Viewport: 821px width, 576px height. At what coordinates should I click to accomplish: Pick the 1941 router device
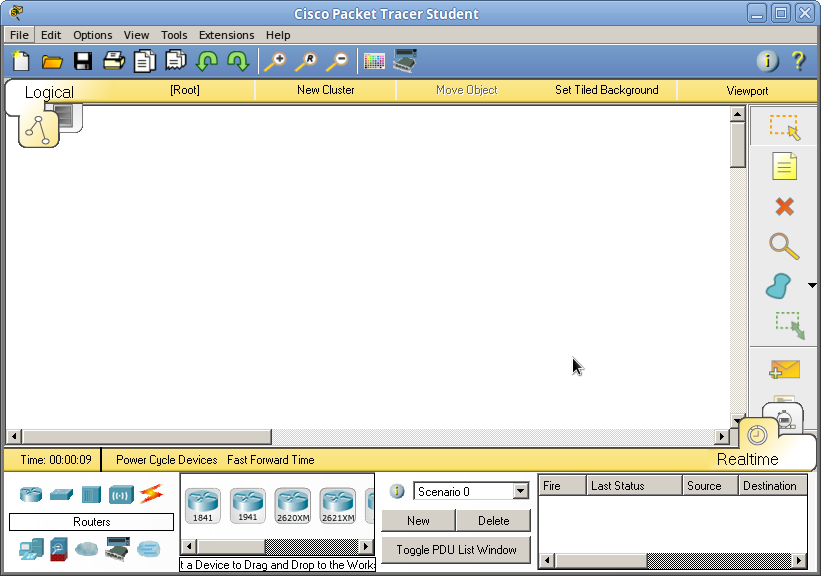click(x=248, y=505)
